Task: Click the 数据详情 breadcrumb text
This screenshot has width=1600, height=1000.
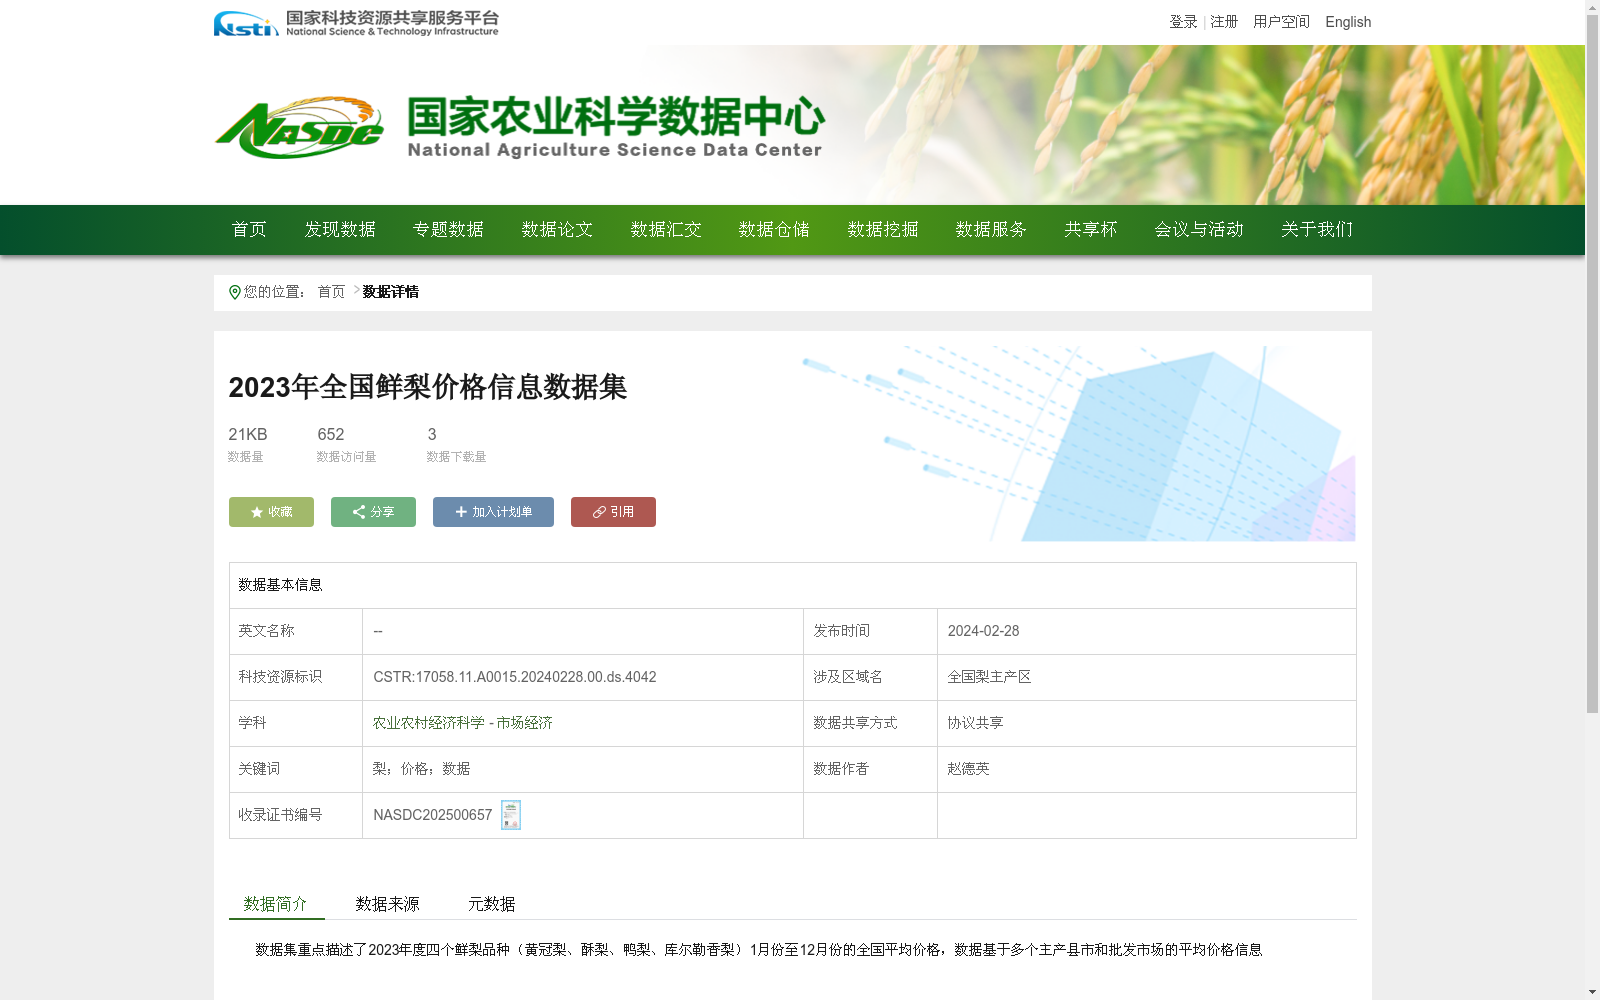Action: pos(391,292)
